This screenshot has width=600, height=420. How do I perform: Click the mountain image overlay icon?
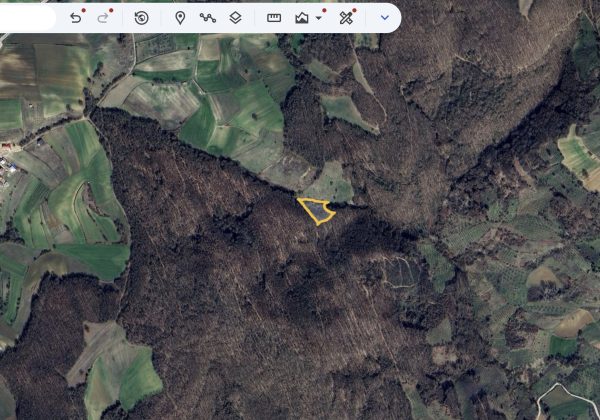tap(302, 18)
